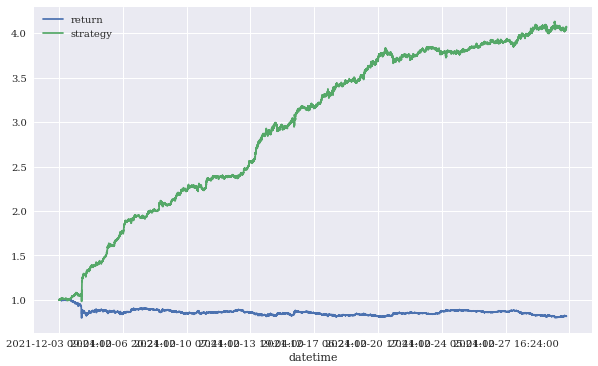Click the 'datetime' x-axis label
Viewport: 598px width, 366px height.
[x=313, y=357]
